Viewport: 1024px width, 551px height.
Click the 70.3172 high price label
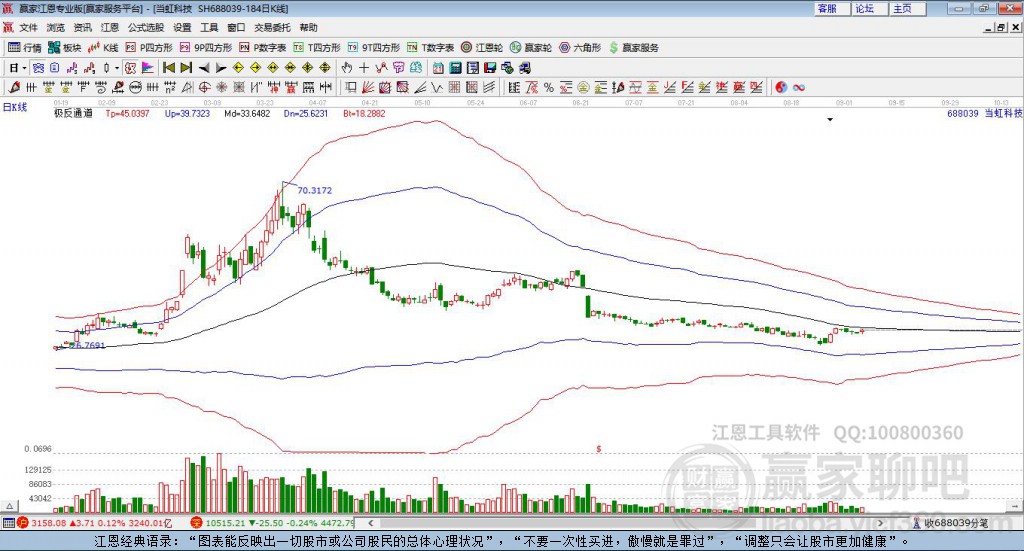(315, 191)
